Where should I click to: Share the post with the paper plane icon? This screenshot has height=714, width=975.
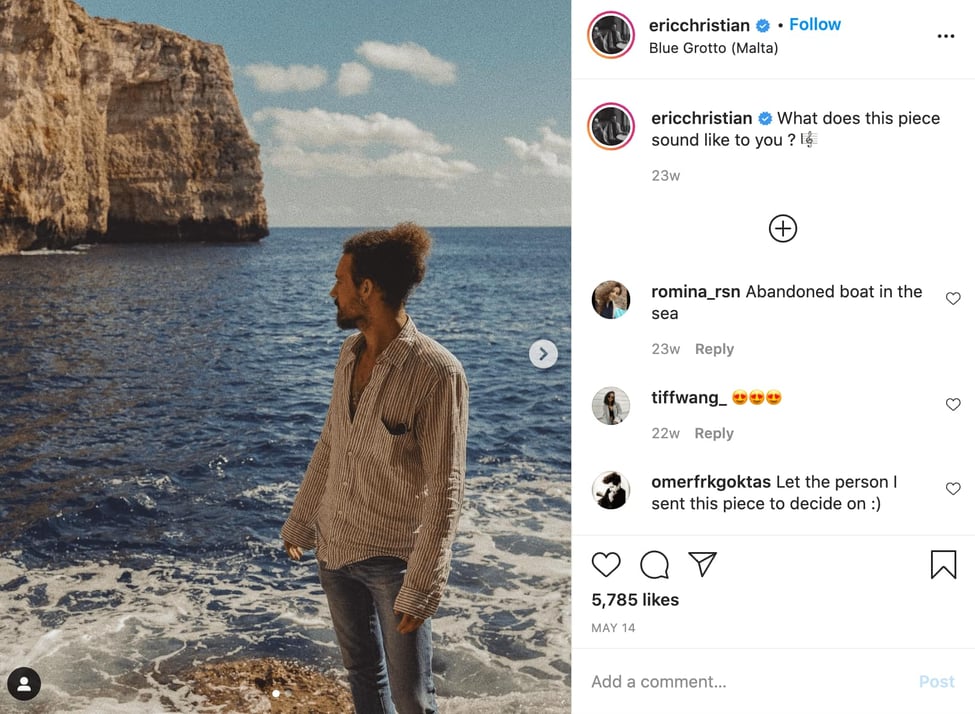coord(702,565)
